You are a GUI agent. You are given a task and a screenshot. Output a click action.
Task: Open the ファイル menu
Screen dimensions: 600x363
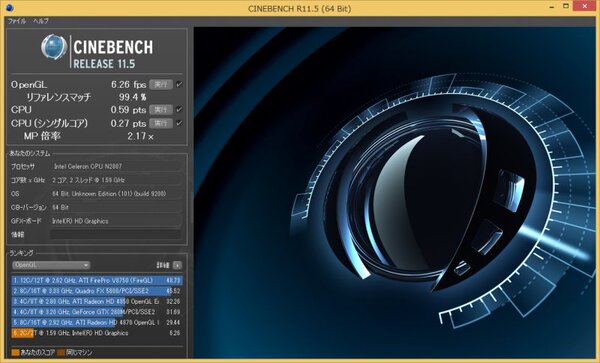(x=17, y=21)
